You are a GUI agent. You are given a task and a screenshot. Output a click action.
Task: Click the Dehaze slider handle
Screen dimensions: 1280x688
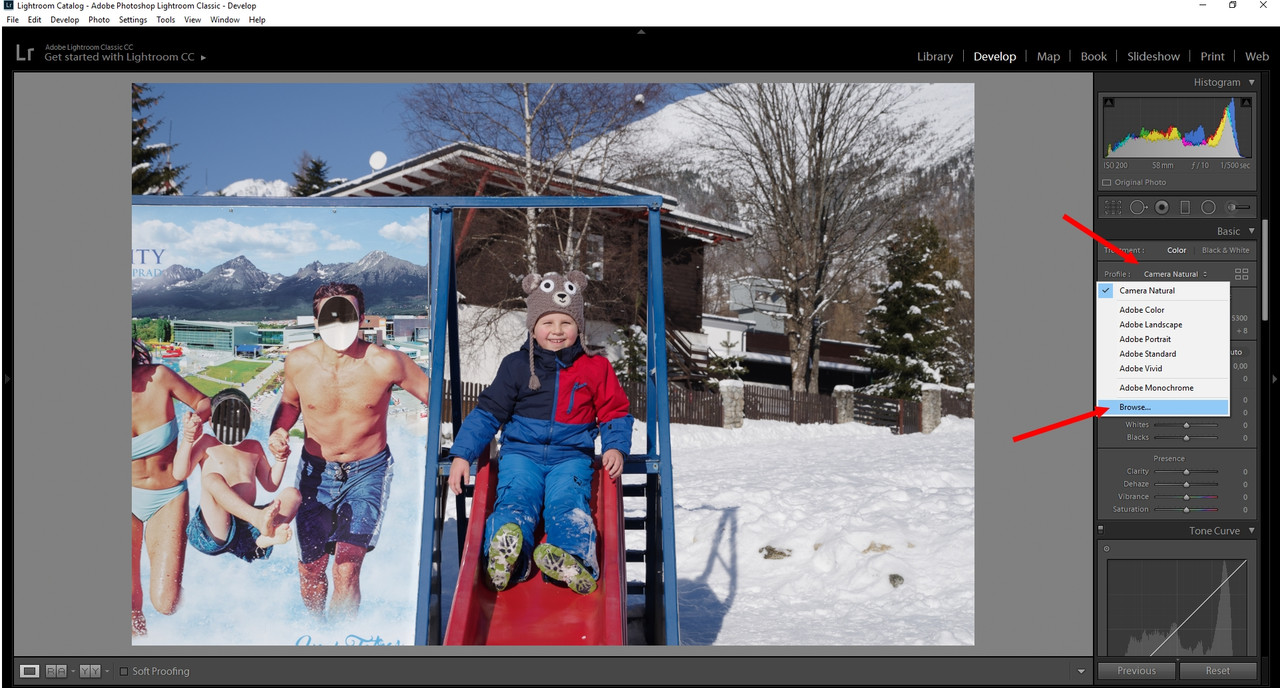(x=1186, y=484)
